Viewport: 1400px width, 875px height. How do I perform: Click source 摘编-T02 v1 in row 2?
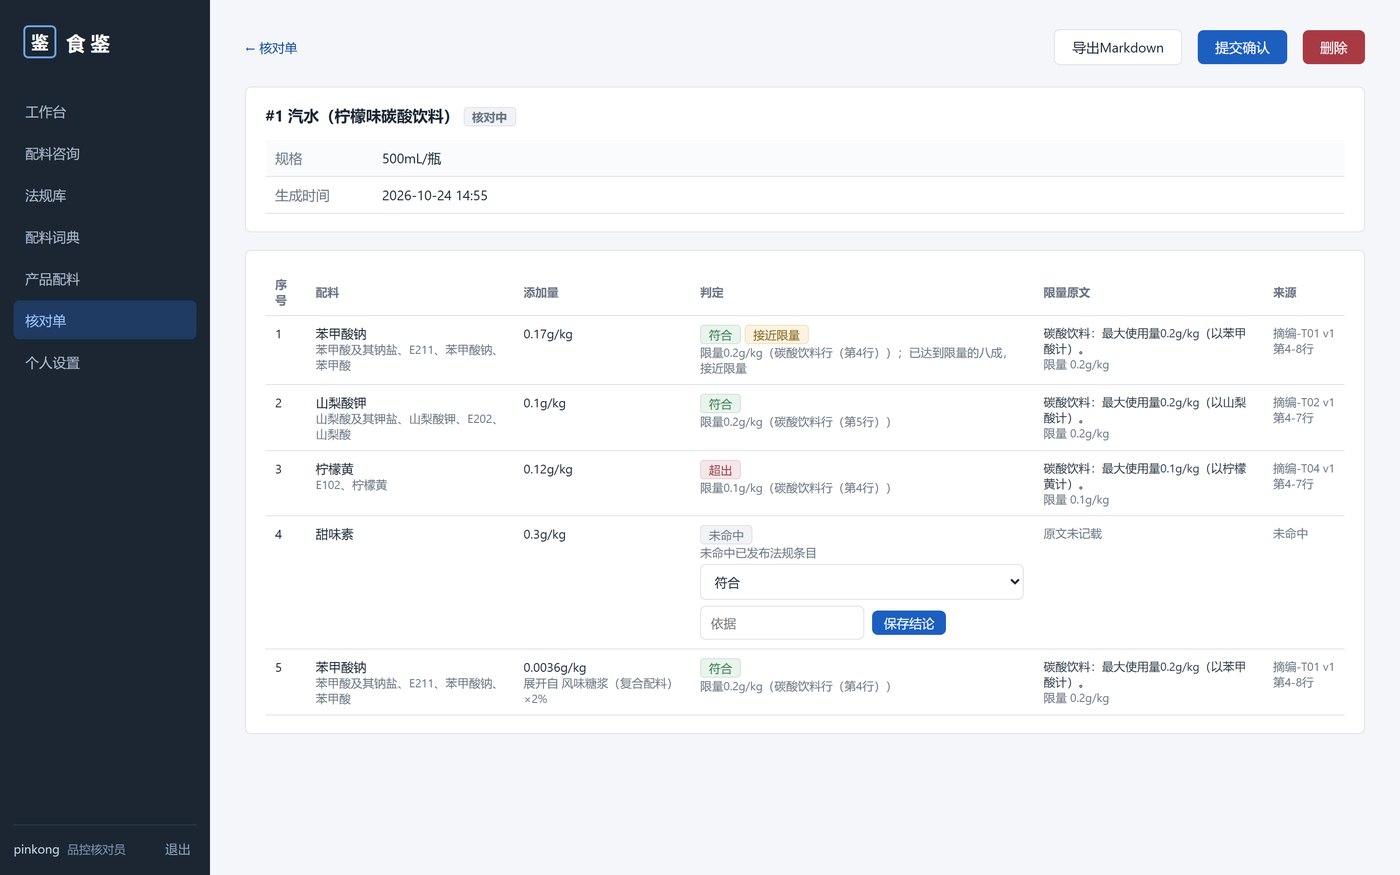pos(1303,402)
